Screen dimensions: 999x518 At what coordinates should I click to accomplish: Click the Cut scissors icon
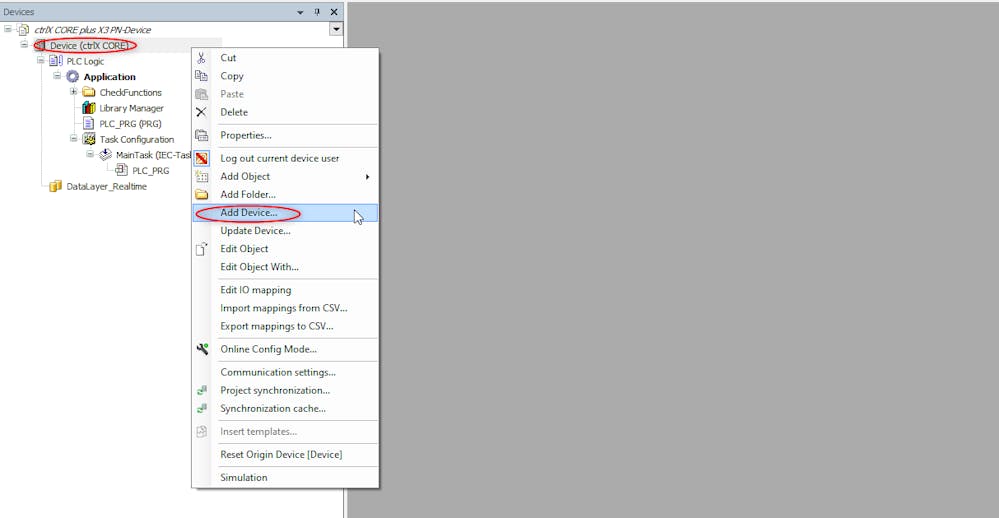(x=201, y=58)
